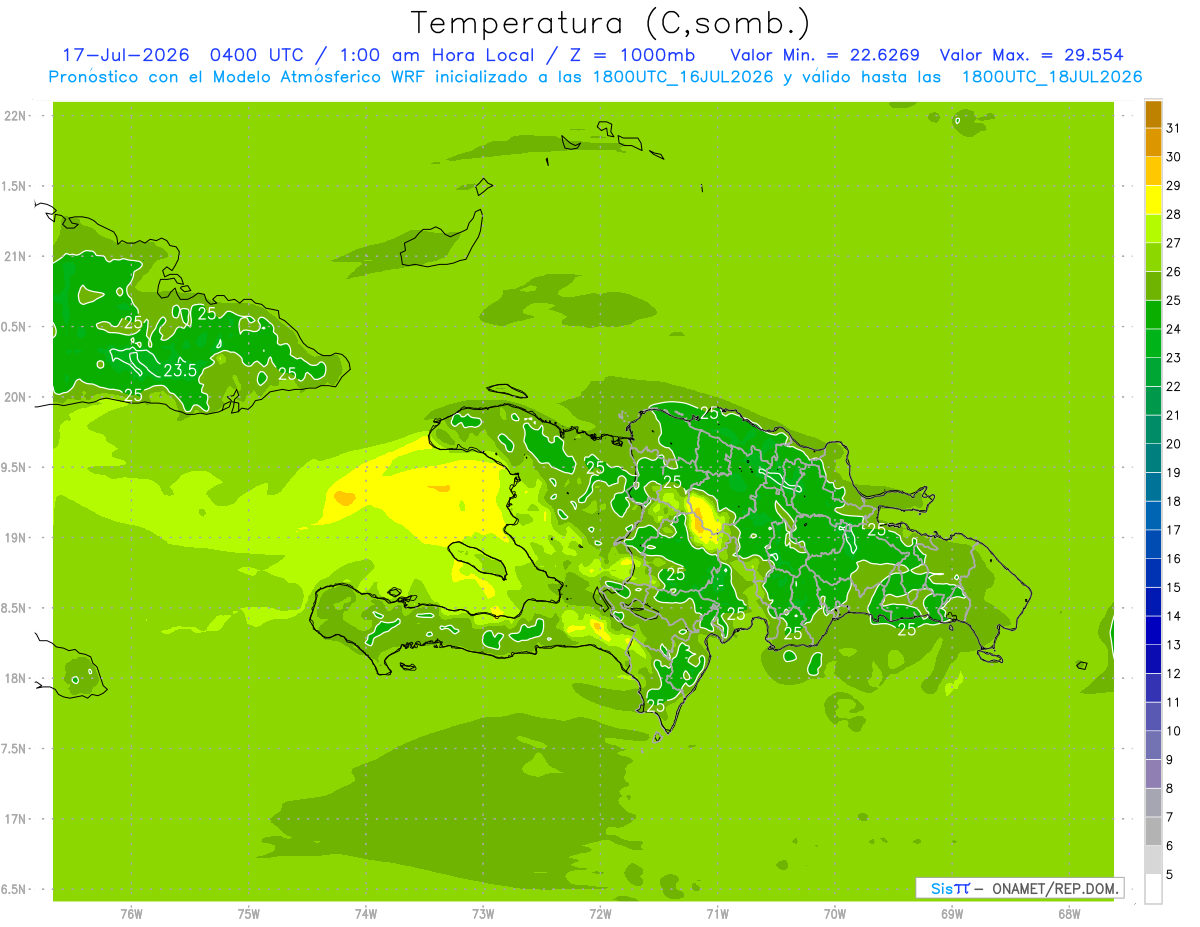1200x927 pixels.
Task: Click color scale value "31"
Action: coord(1173,128)
